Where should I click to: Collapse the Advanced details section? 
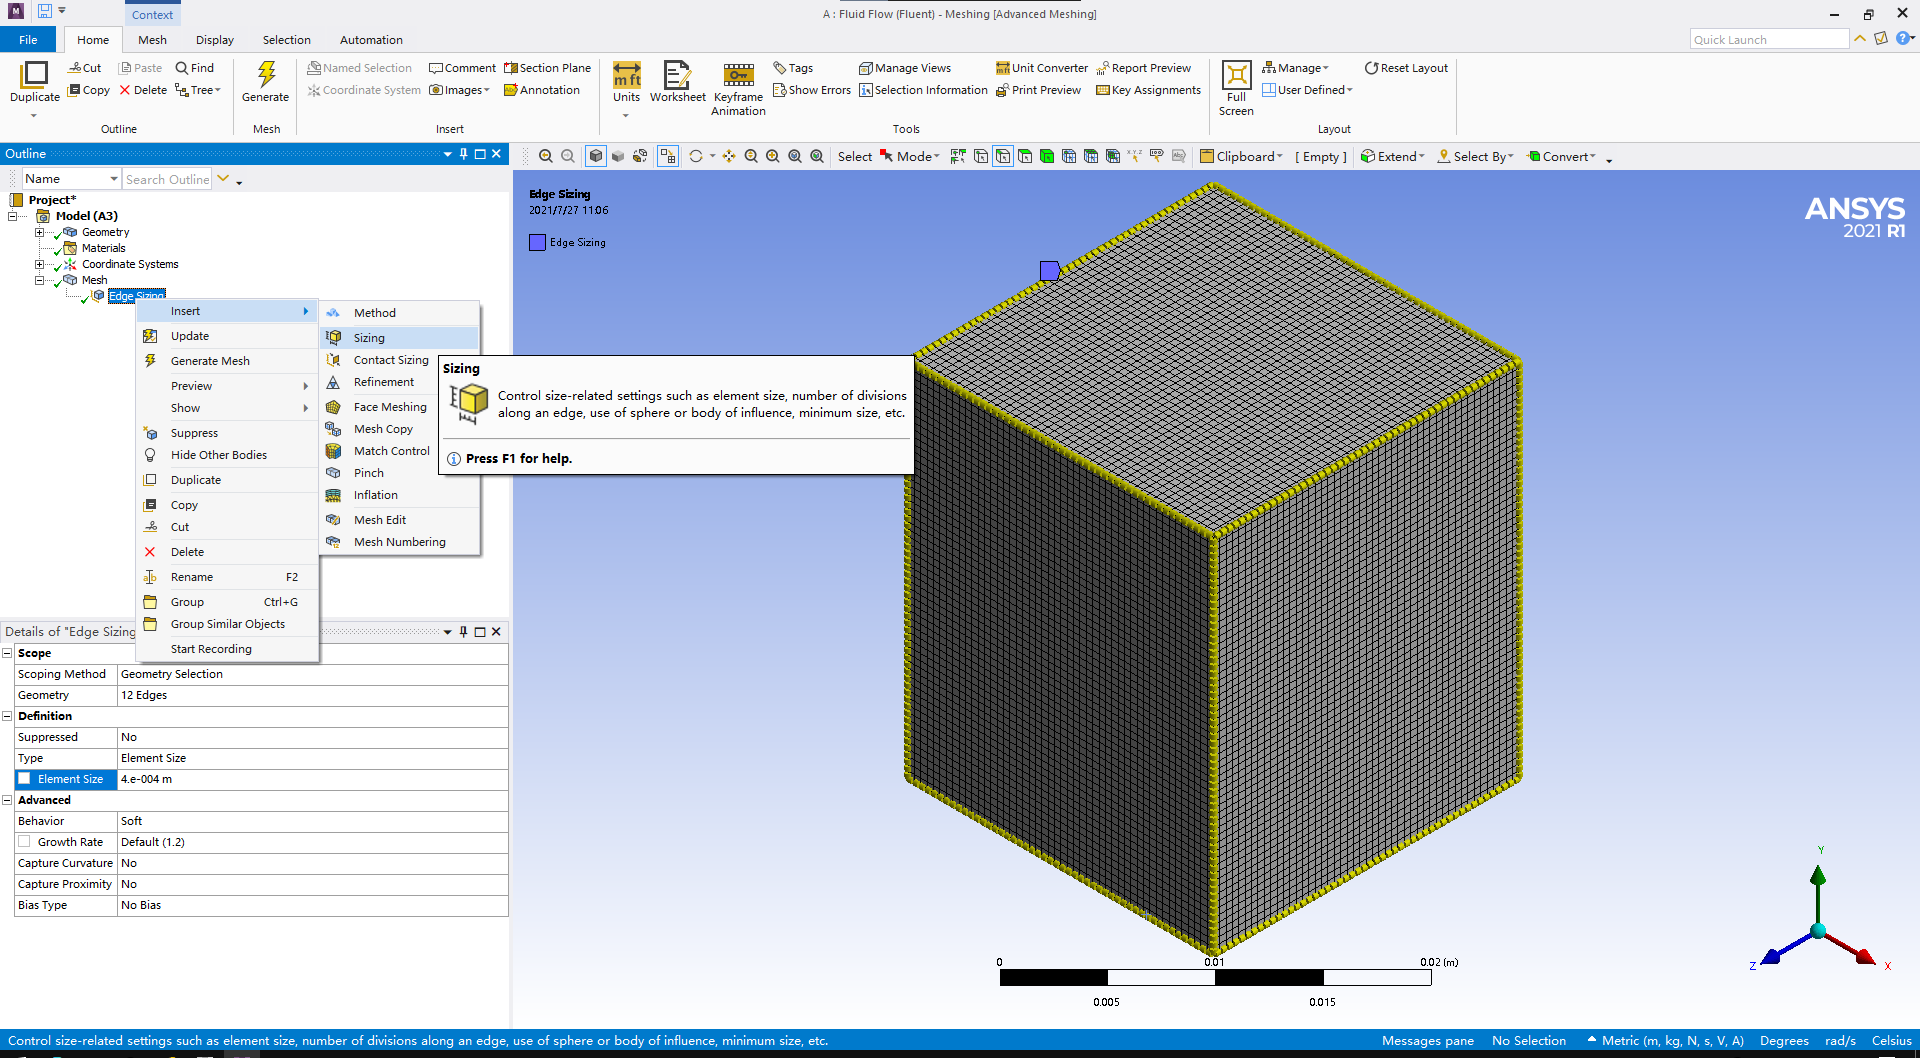point(7,800)
